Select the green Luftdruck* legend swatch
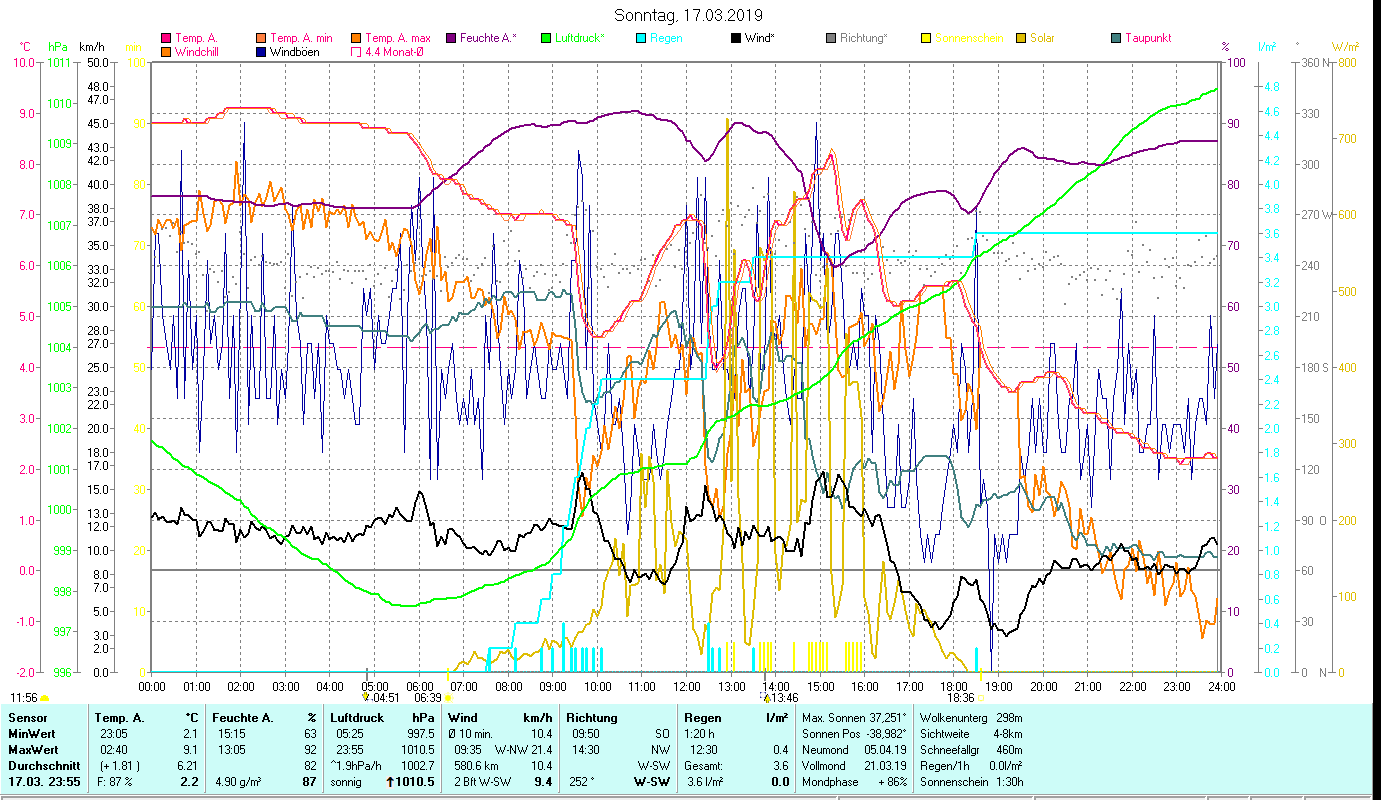Viewport: 1381px width, 800px height. tap(545, 39)
